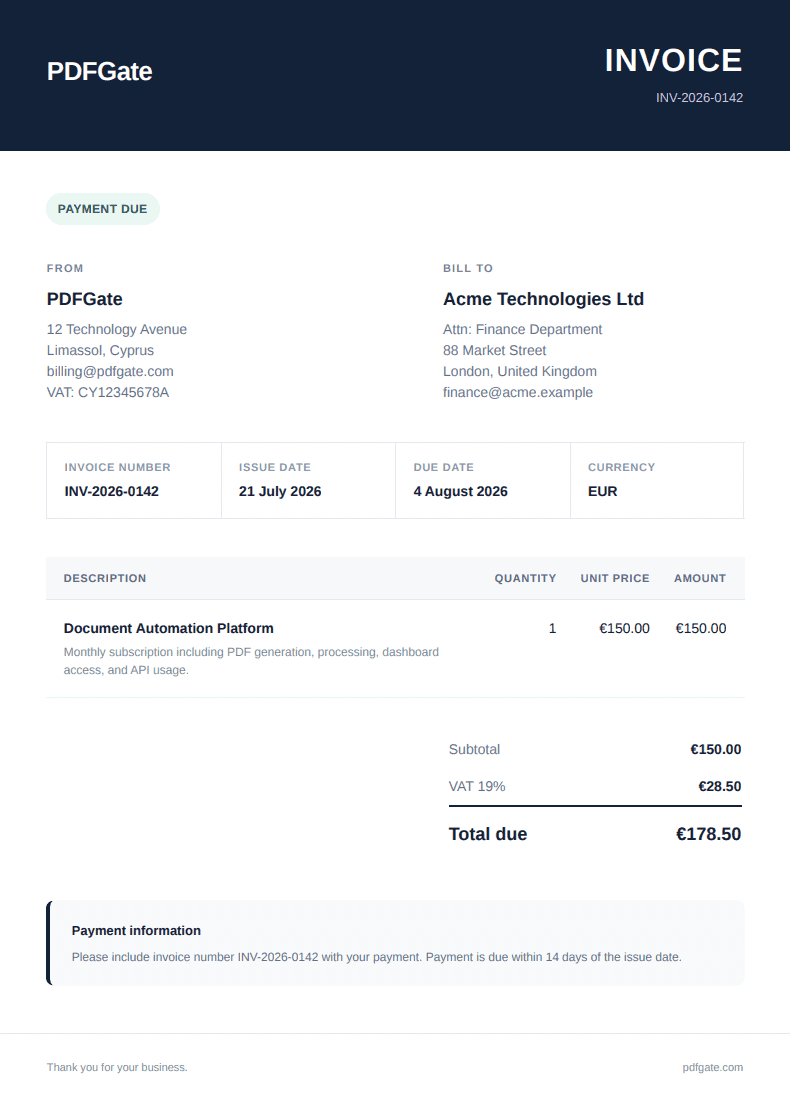
Task: Click the BILL TO label
Action: [468, 268]
